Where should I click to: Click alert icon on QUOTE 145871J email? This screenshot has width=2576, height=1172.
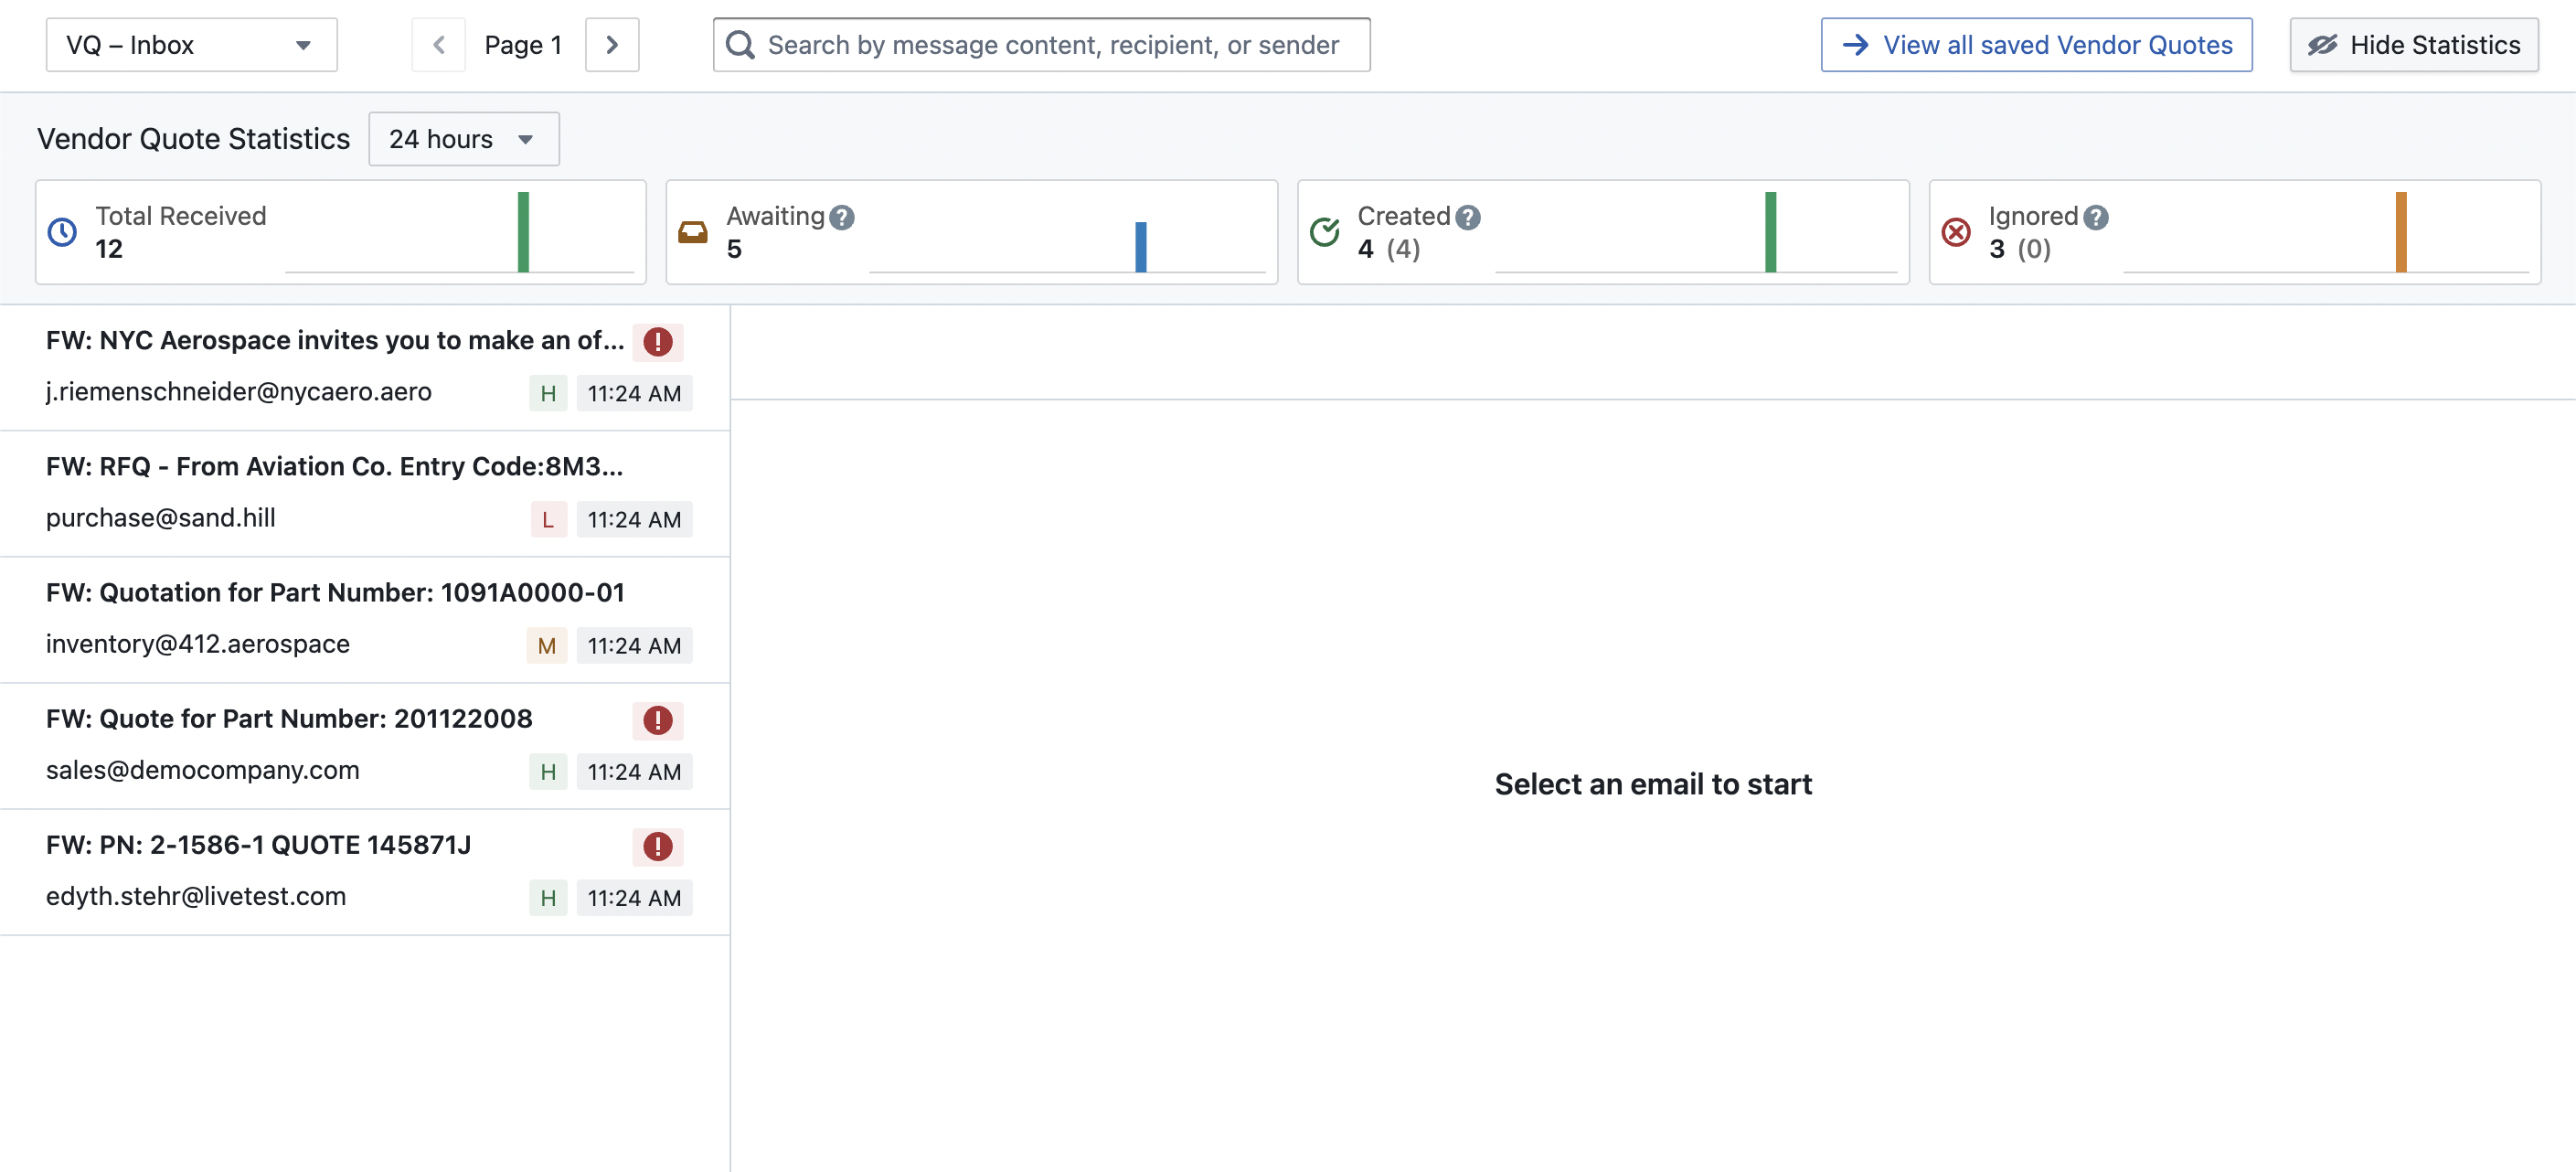pyautogui.click(x=657, y=846)
